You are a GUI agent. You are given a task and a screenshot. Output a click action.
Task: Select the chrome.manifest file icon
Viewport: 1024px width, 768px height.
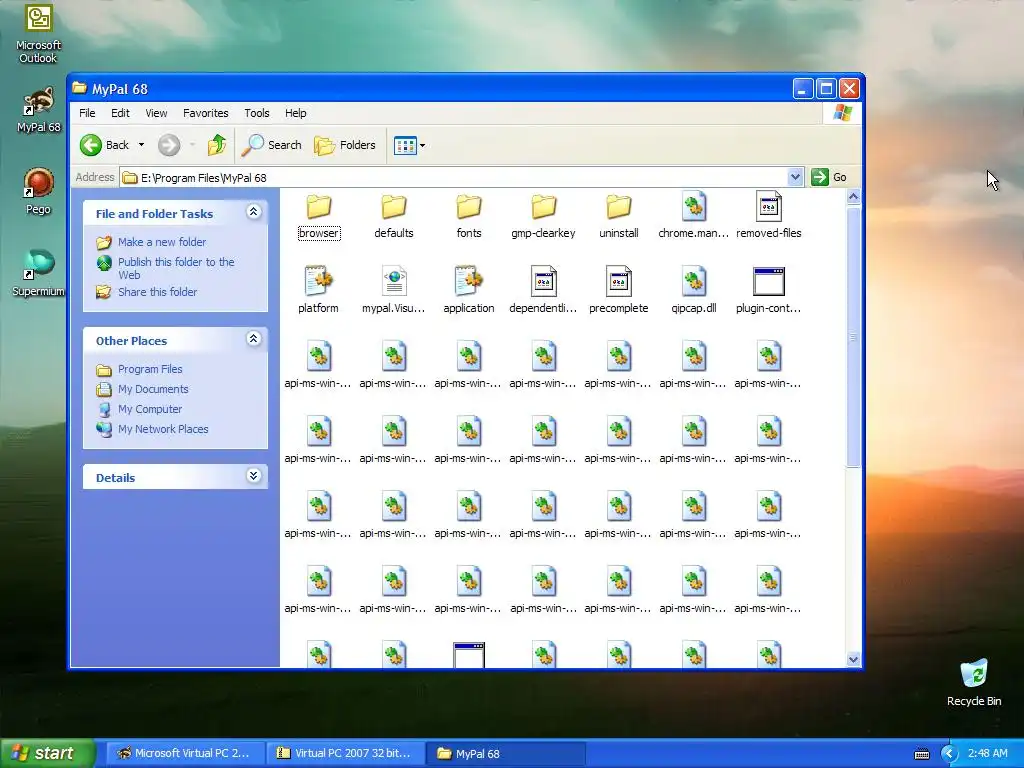[694, 206]
